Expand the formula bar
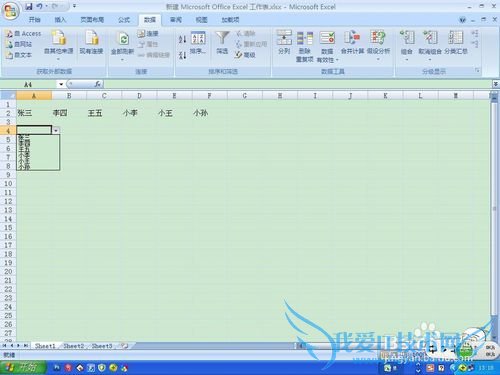Viewport: 500px width, 375px height. [495, 84]
